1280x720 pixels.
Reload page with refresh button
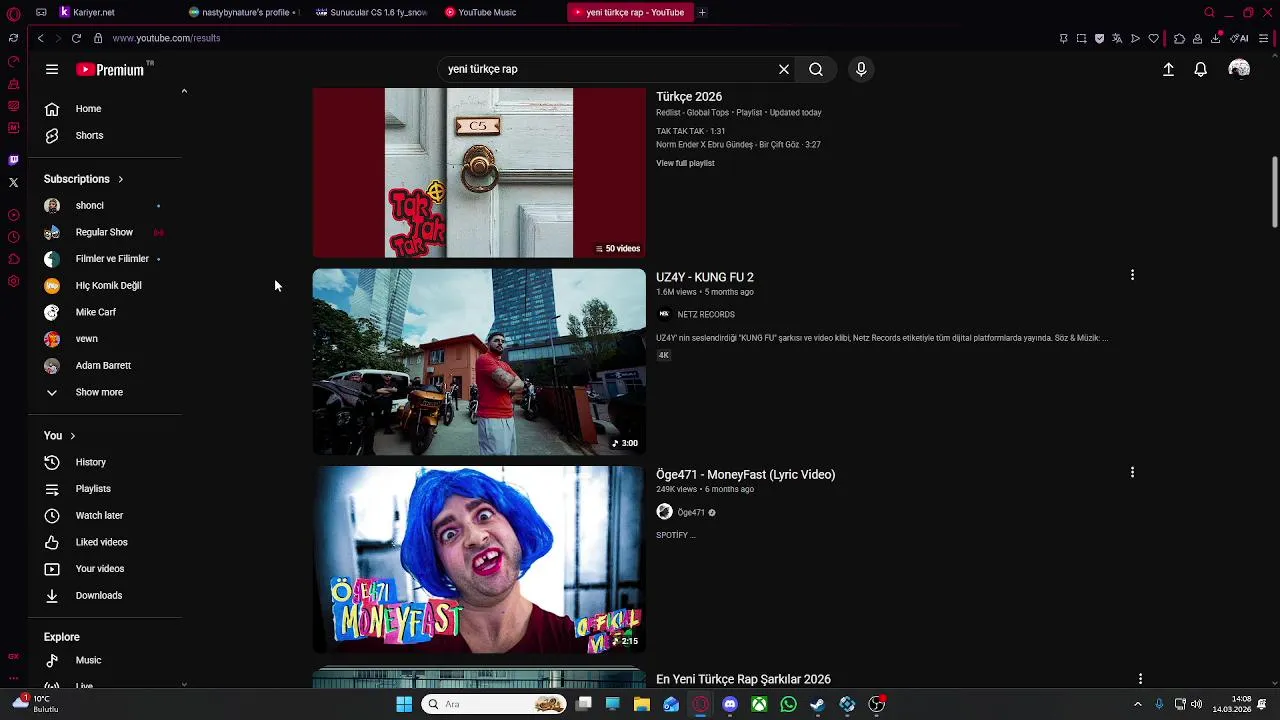point(76,38)
